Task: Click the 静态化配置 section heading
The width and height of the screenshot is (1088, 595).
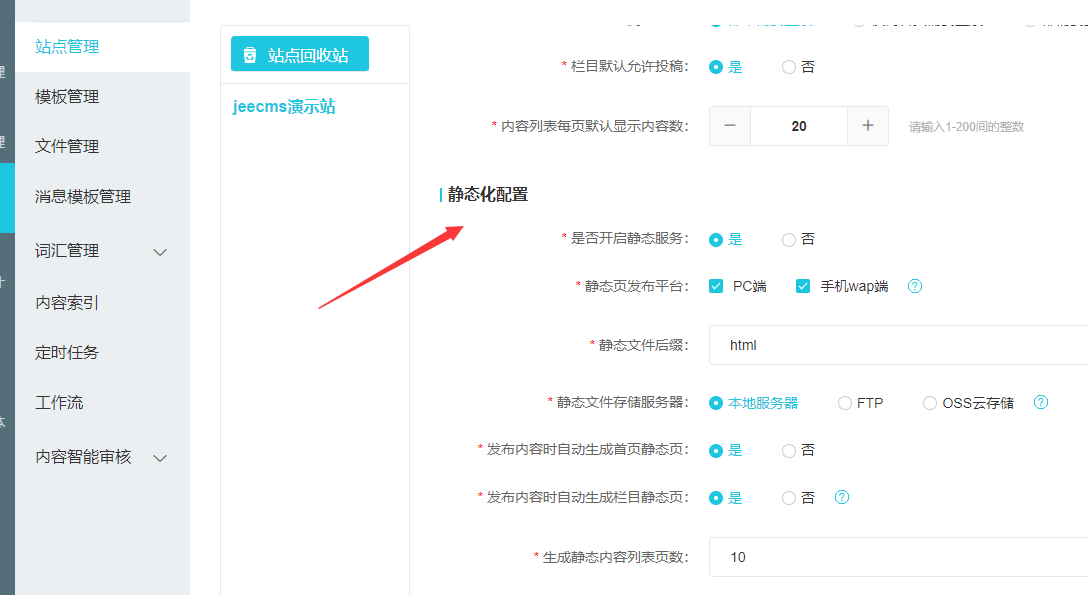Action: pos(488,195)
